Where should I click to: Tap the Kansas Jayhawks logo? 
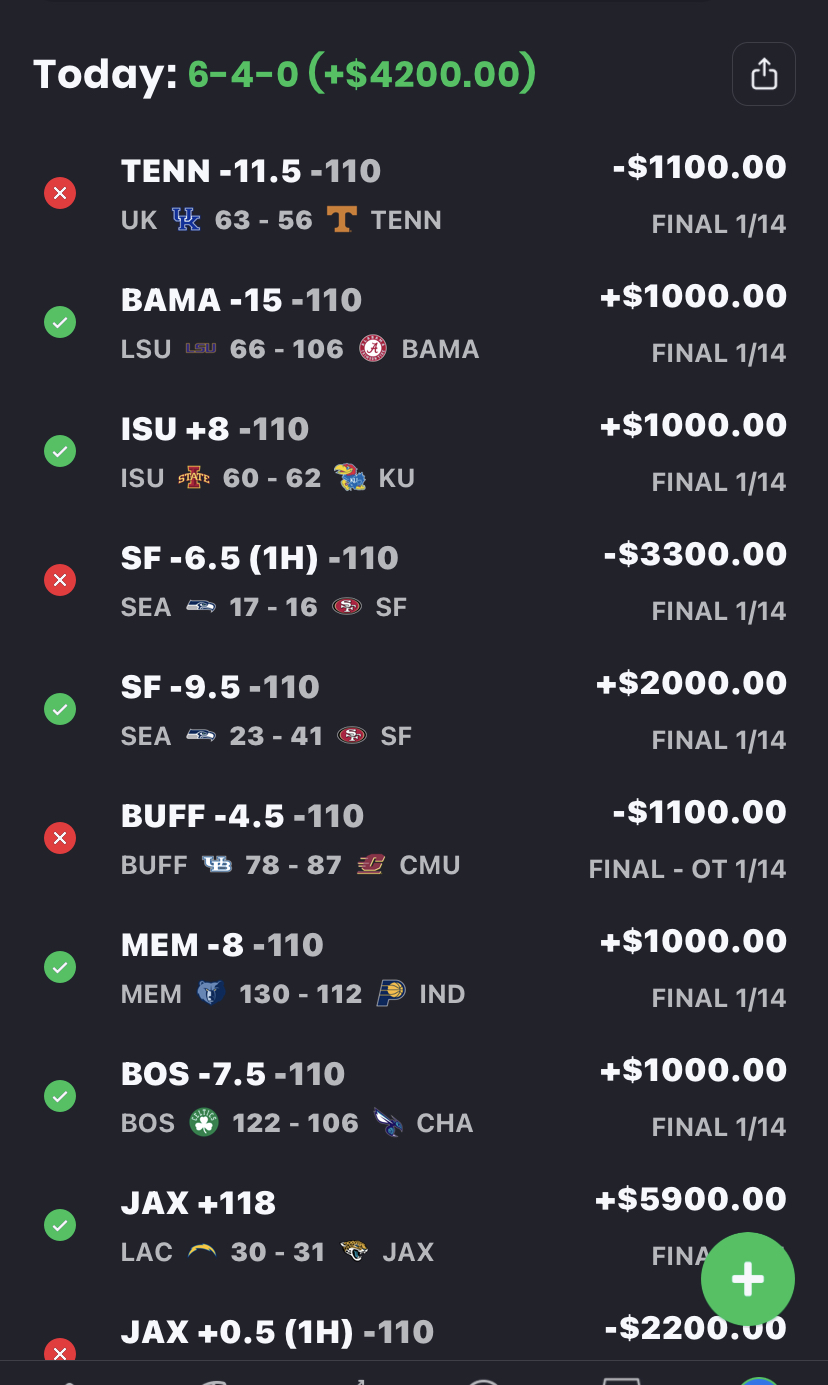click(350, 478)
